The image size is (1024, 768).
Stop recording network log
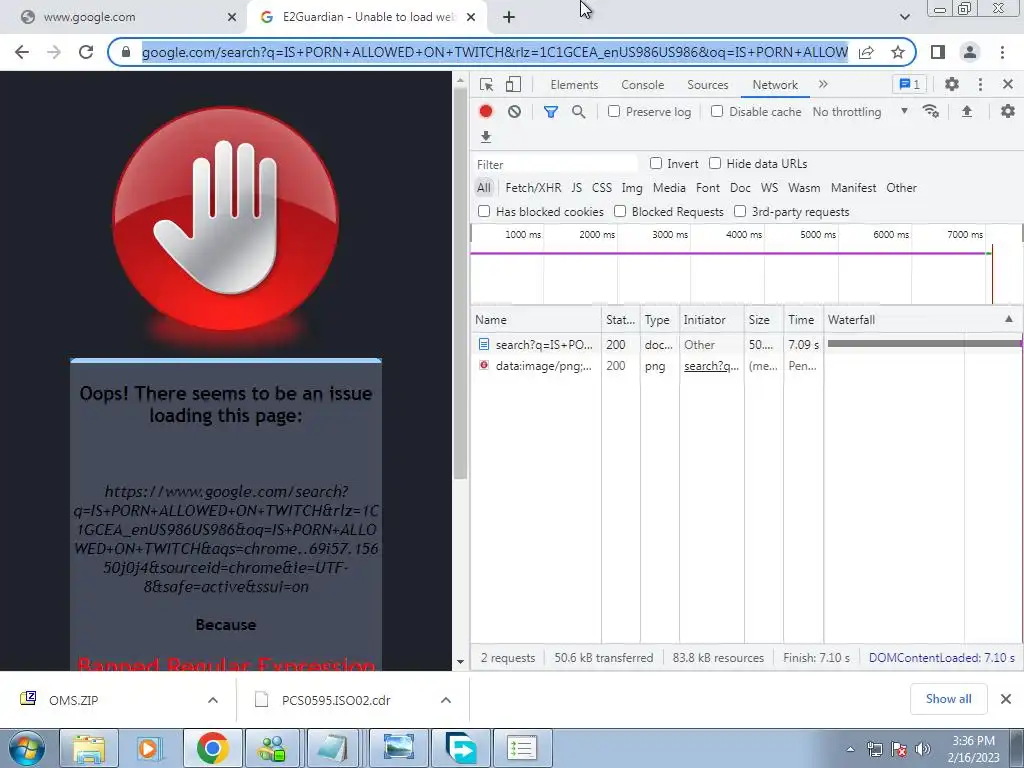(x=486, y=112)
